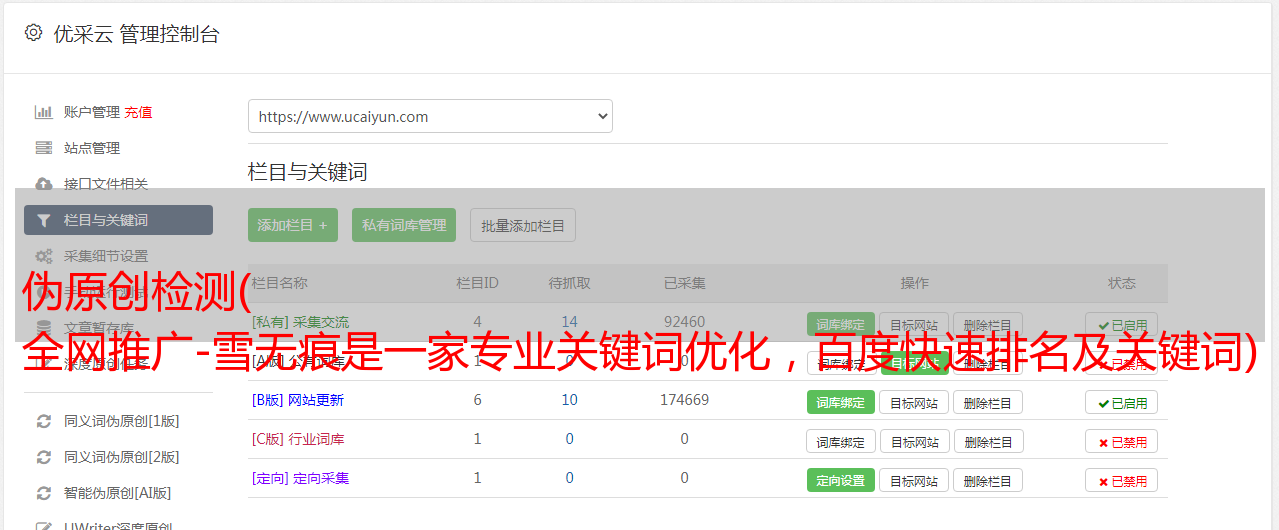Open 文章暂存库 in the sidebar

point(99,328)
